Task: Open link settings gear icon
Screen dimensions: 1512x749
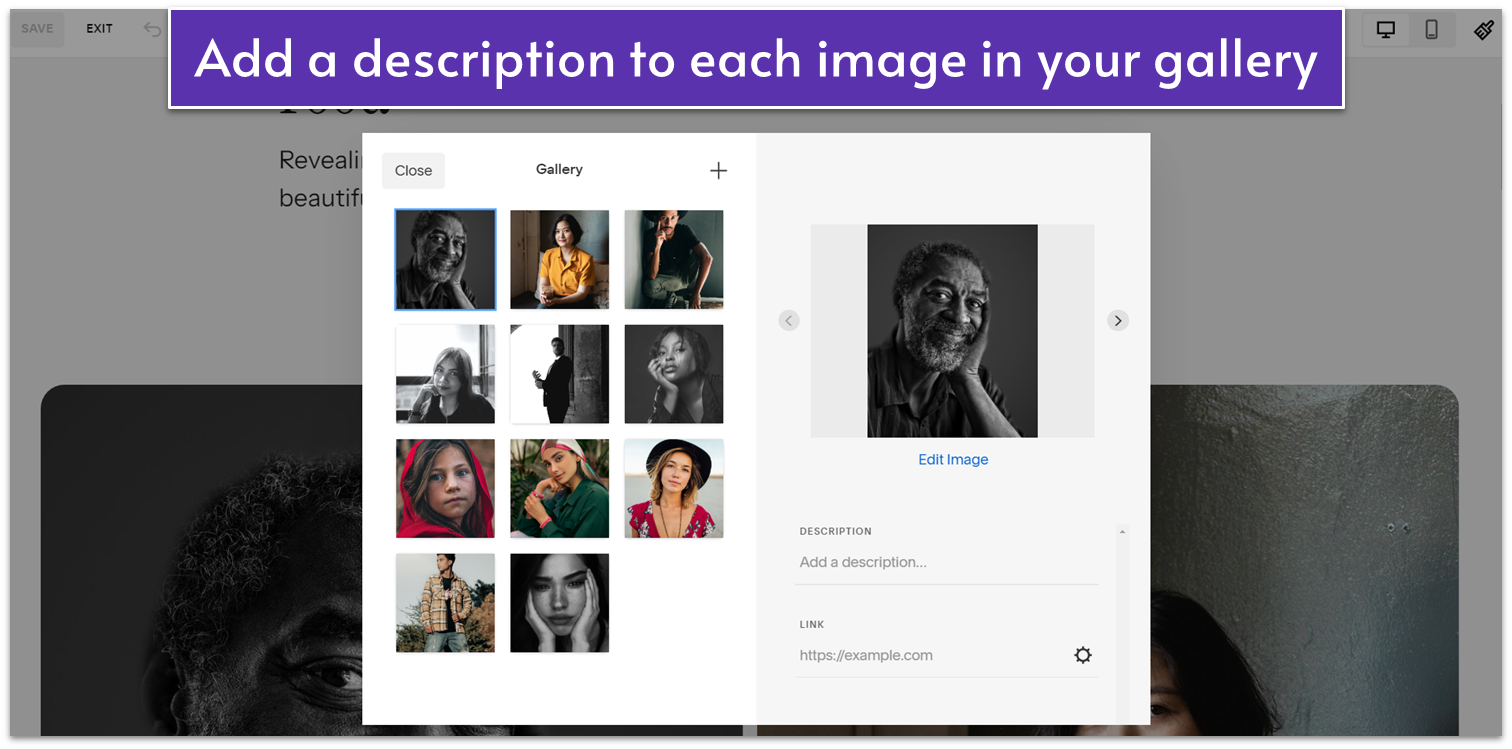Action: point(1083,655)
